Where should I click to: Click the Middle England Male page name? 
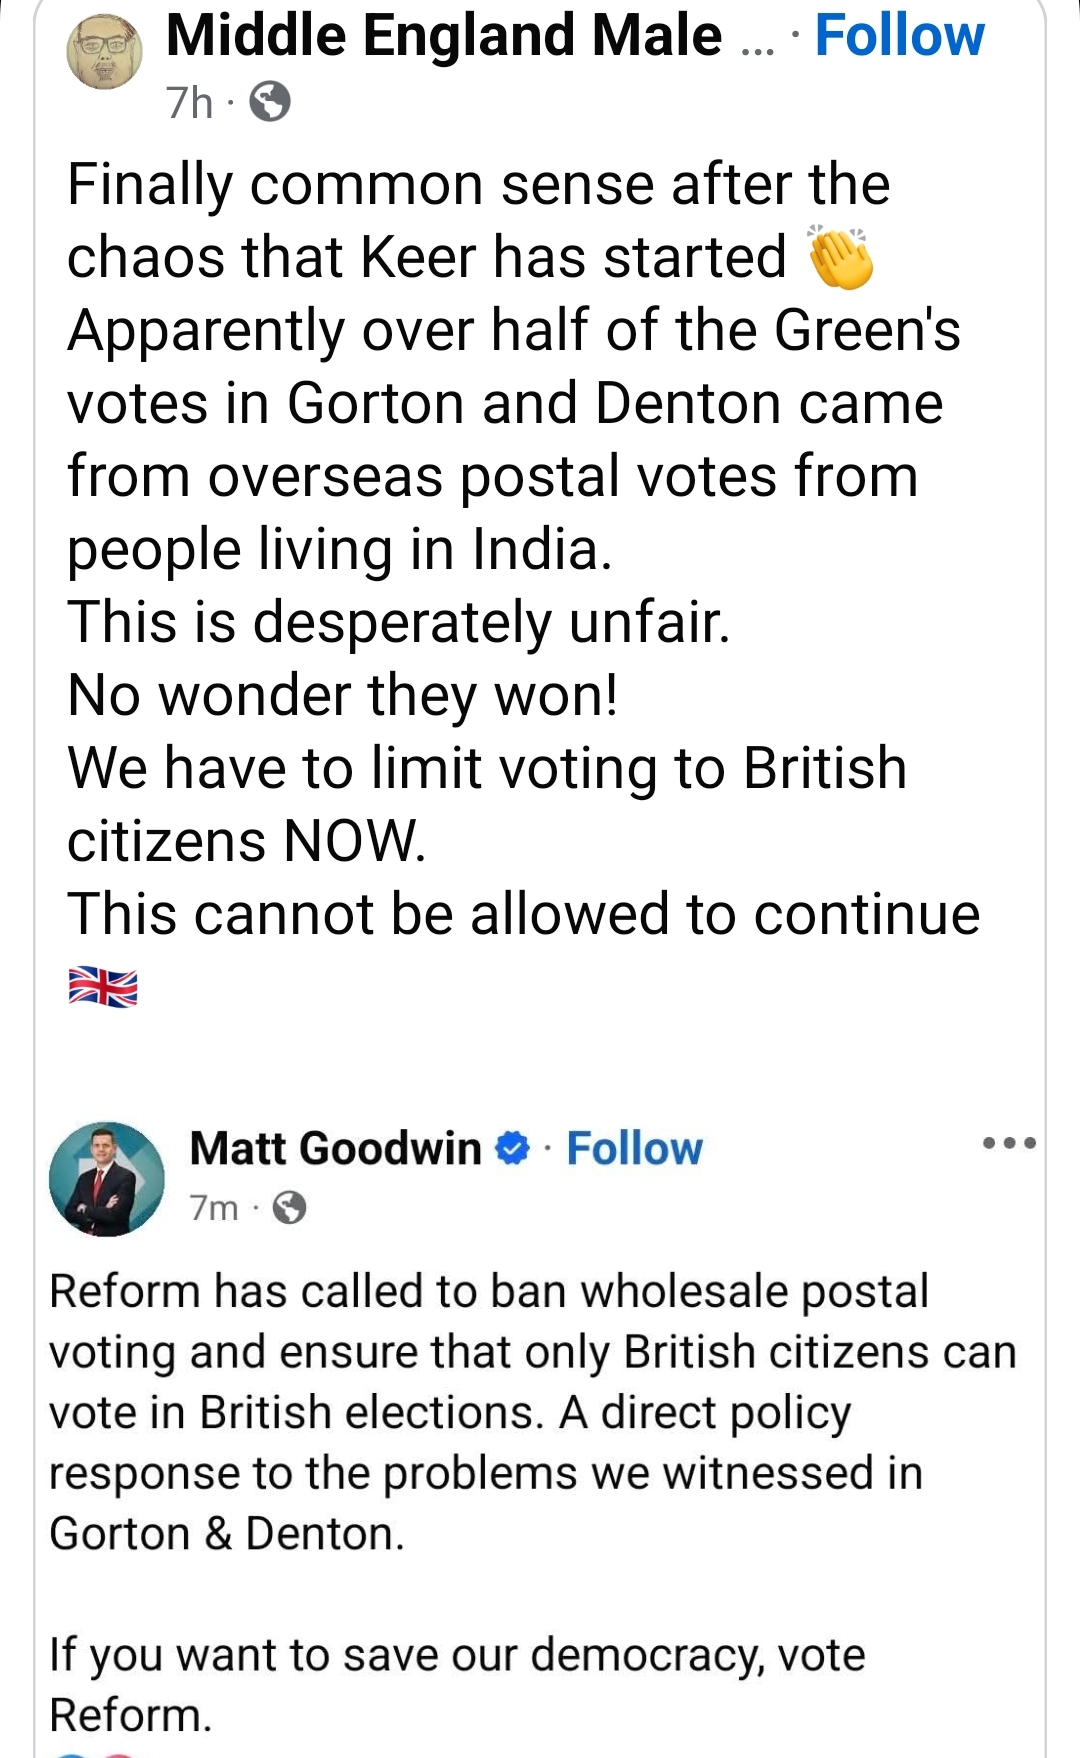(x=443, y=36)
